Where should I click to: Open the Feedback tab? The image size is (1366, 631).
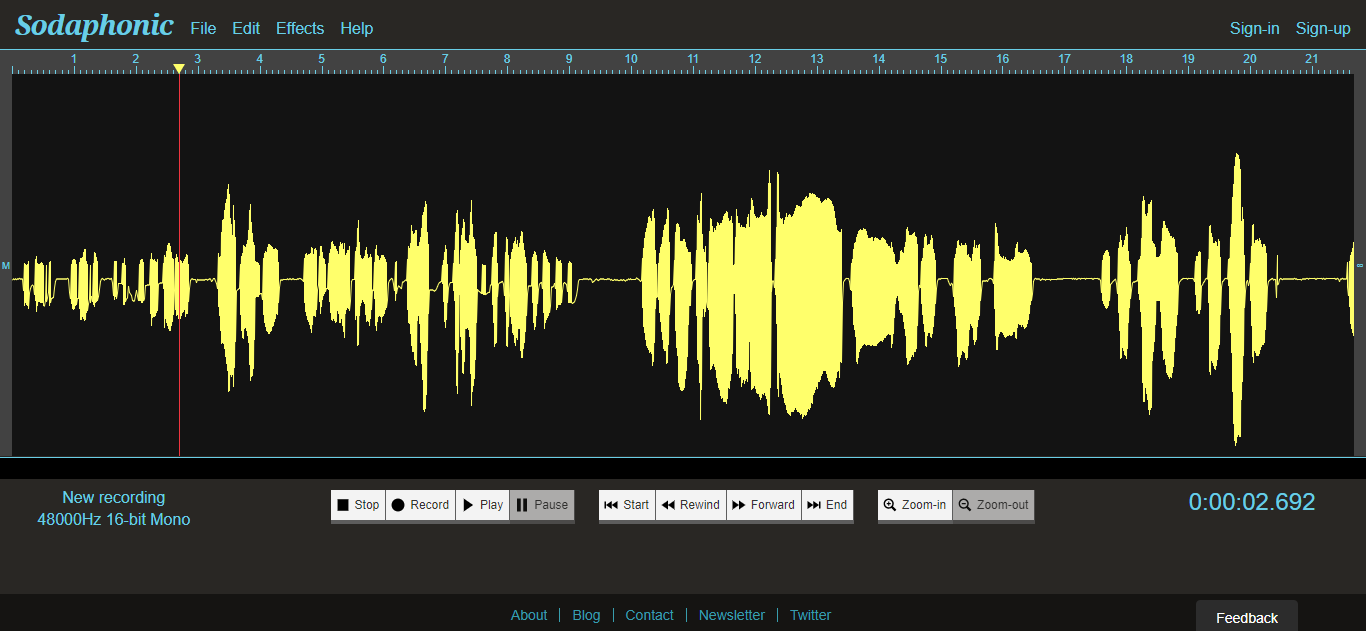1247,617
